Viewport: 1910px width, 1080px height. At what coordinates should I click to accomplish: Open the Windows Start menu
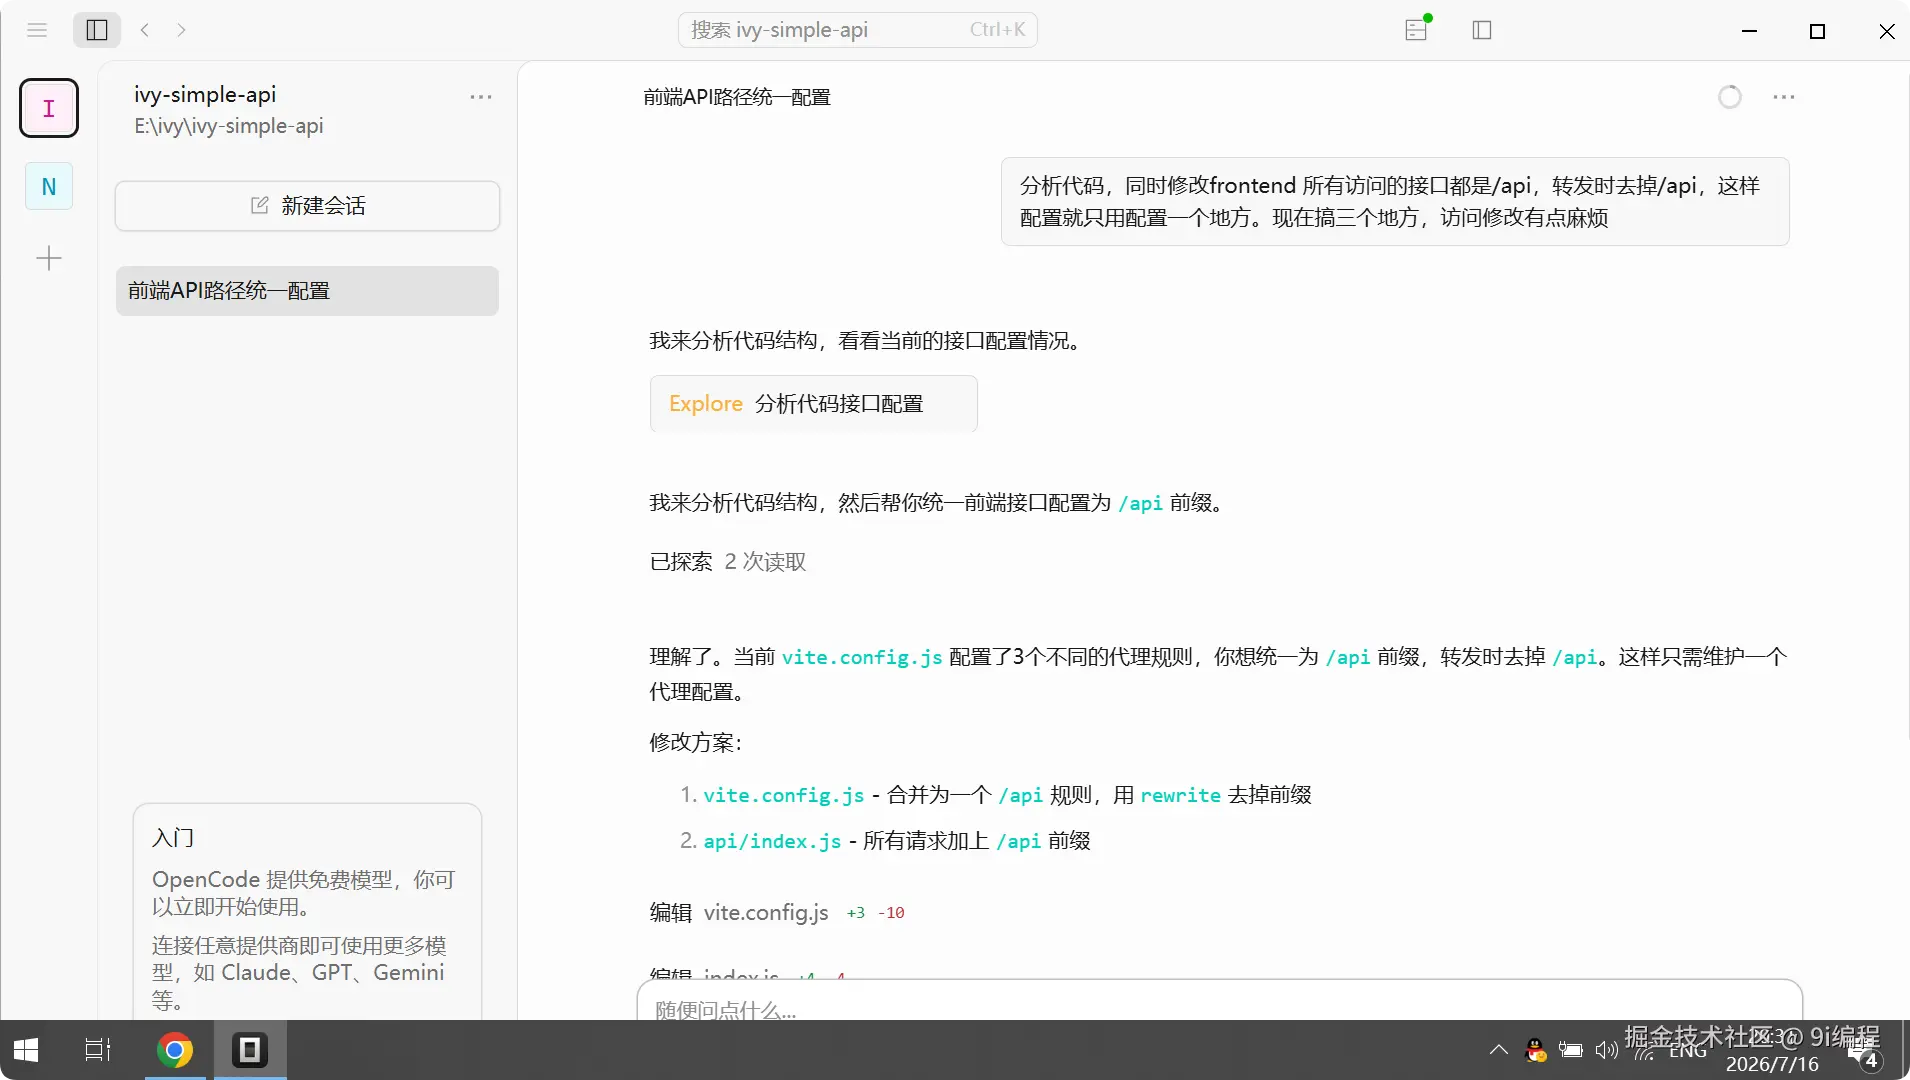[26, 1050]
